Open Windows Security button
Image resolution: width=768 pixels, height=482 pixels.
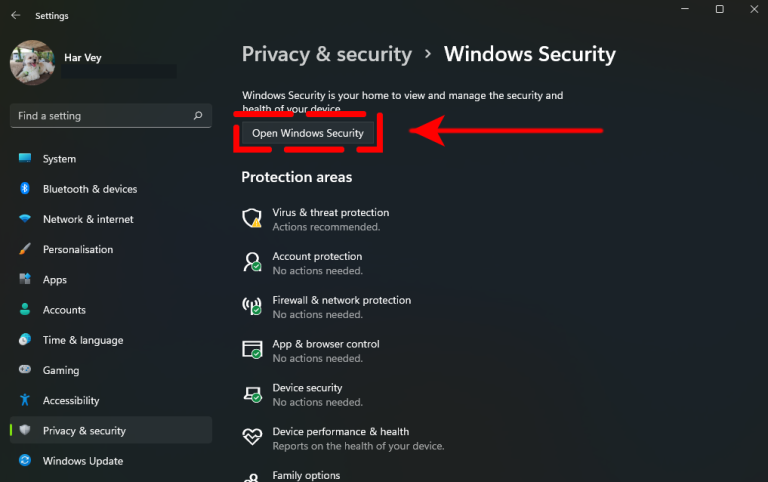308,133
